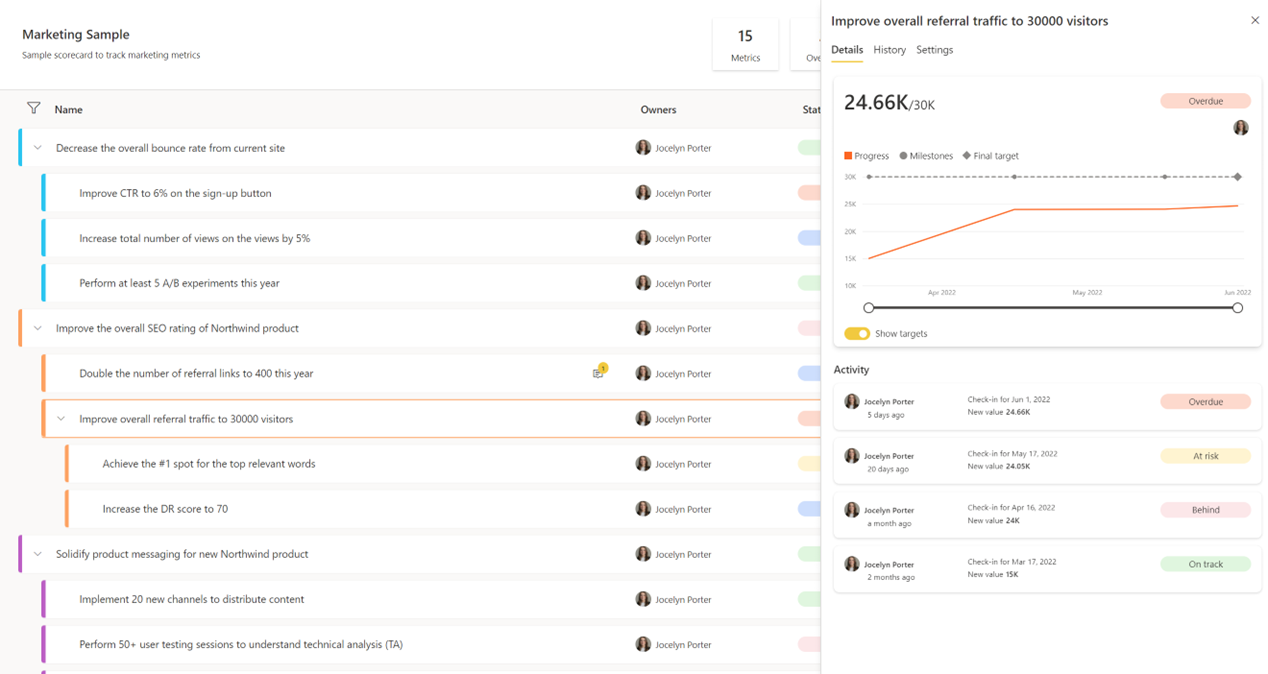The height and width of the screenshot is (674, 1268).
Task: Open the Details tab
Action: tap(847, 50)
